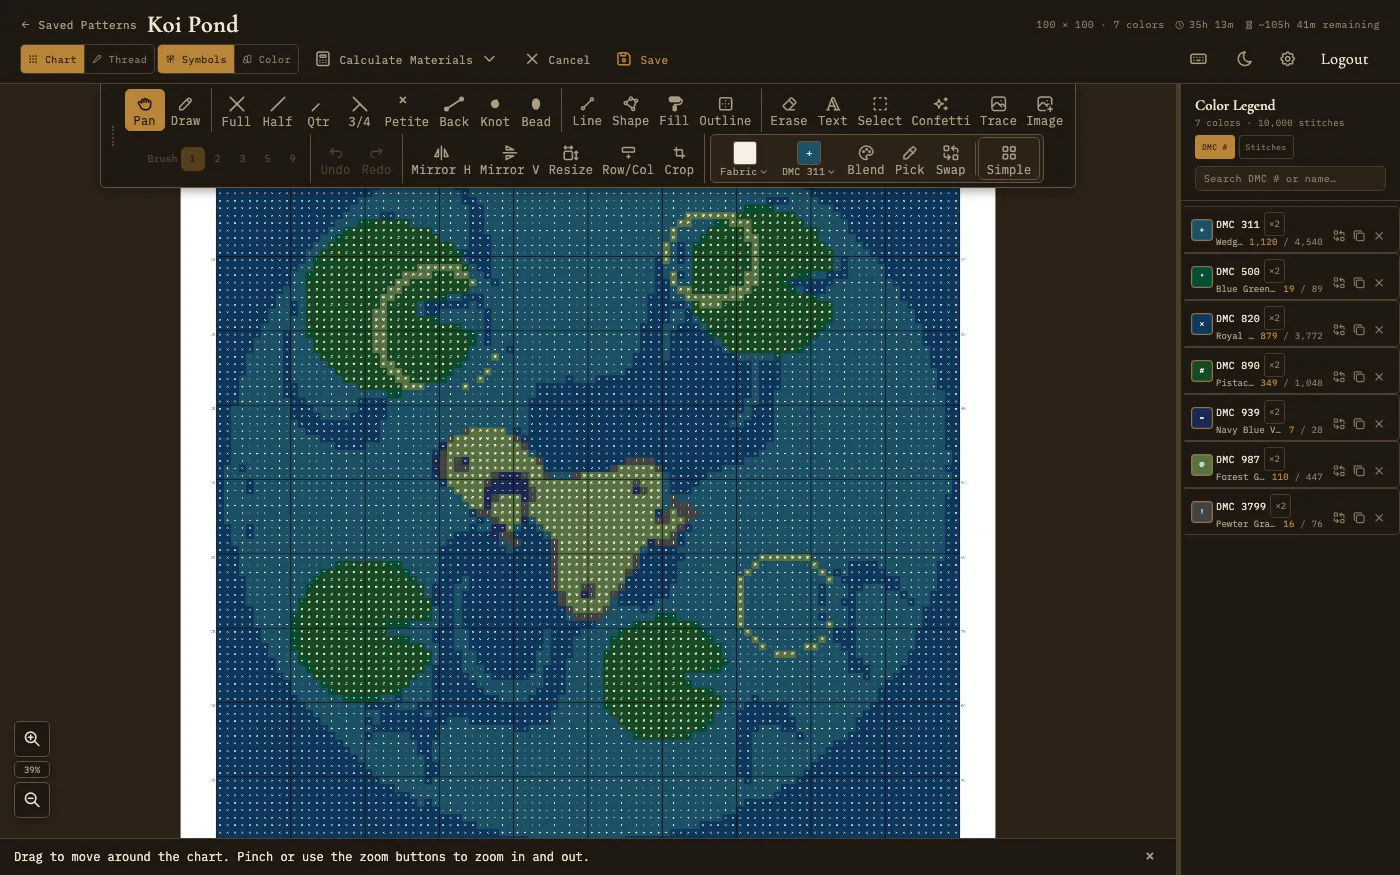This screenshot has width=1400, height=875.
Task: Choose the 3/4 stitch type
Action: (359, 110)
